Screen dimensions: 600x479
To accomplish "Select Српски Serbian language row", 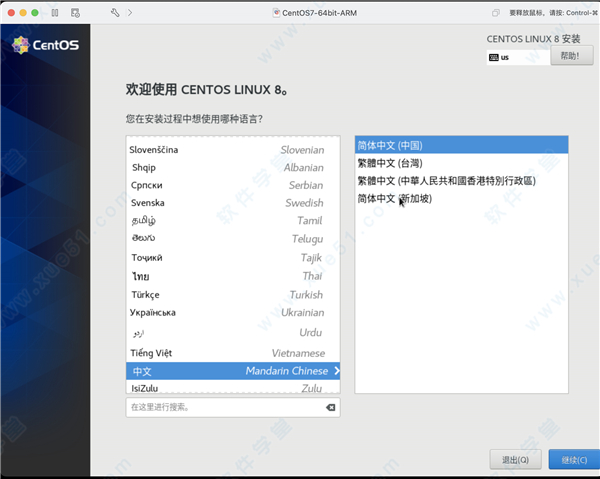I will point(233,185).
